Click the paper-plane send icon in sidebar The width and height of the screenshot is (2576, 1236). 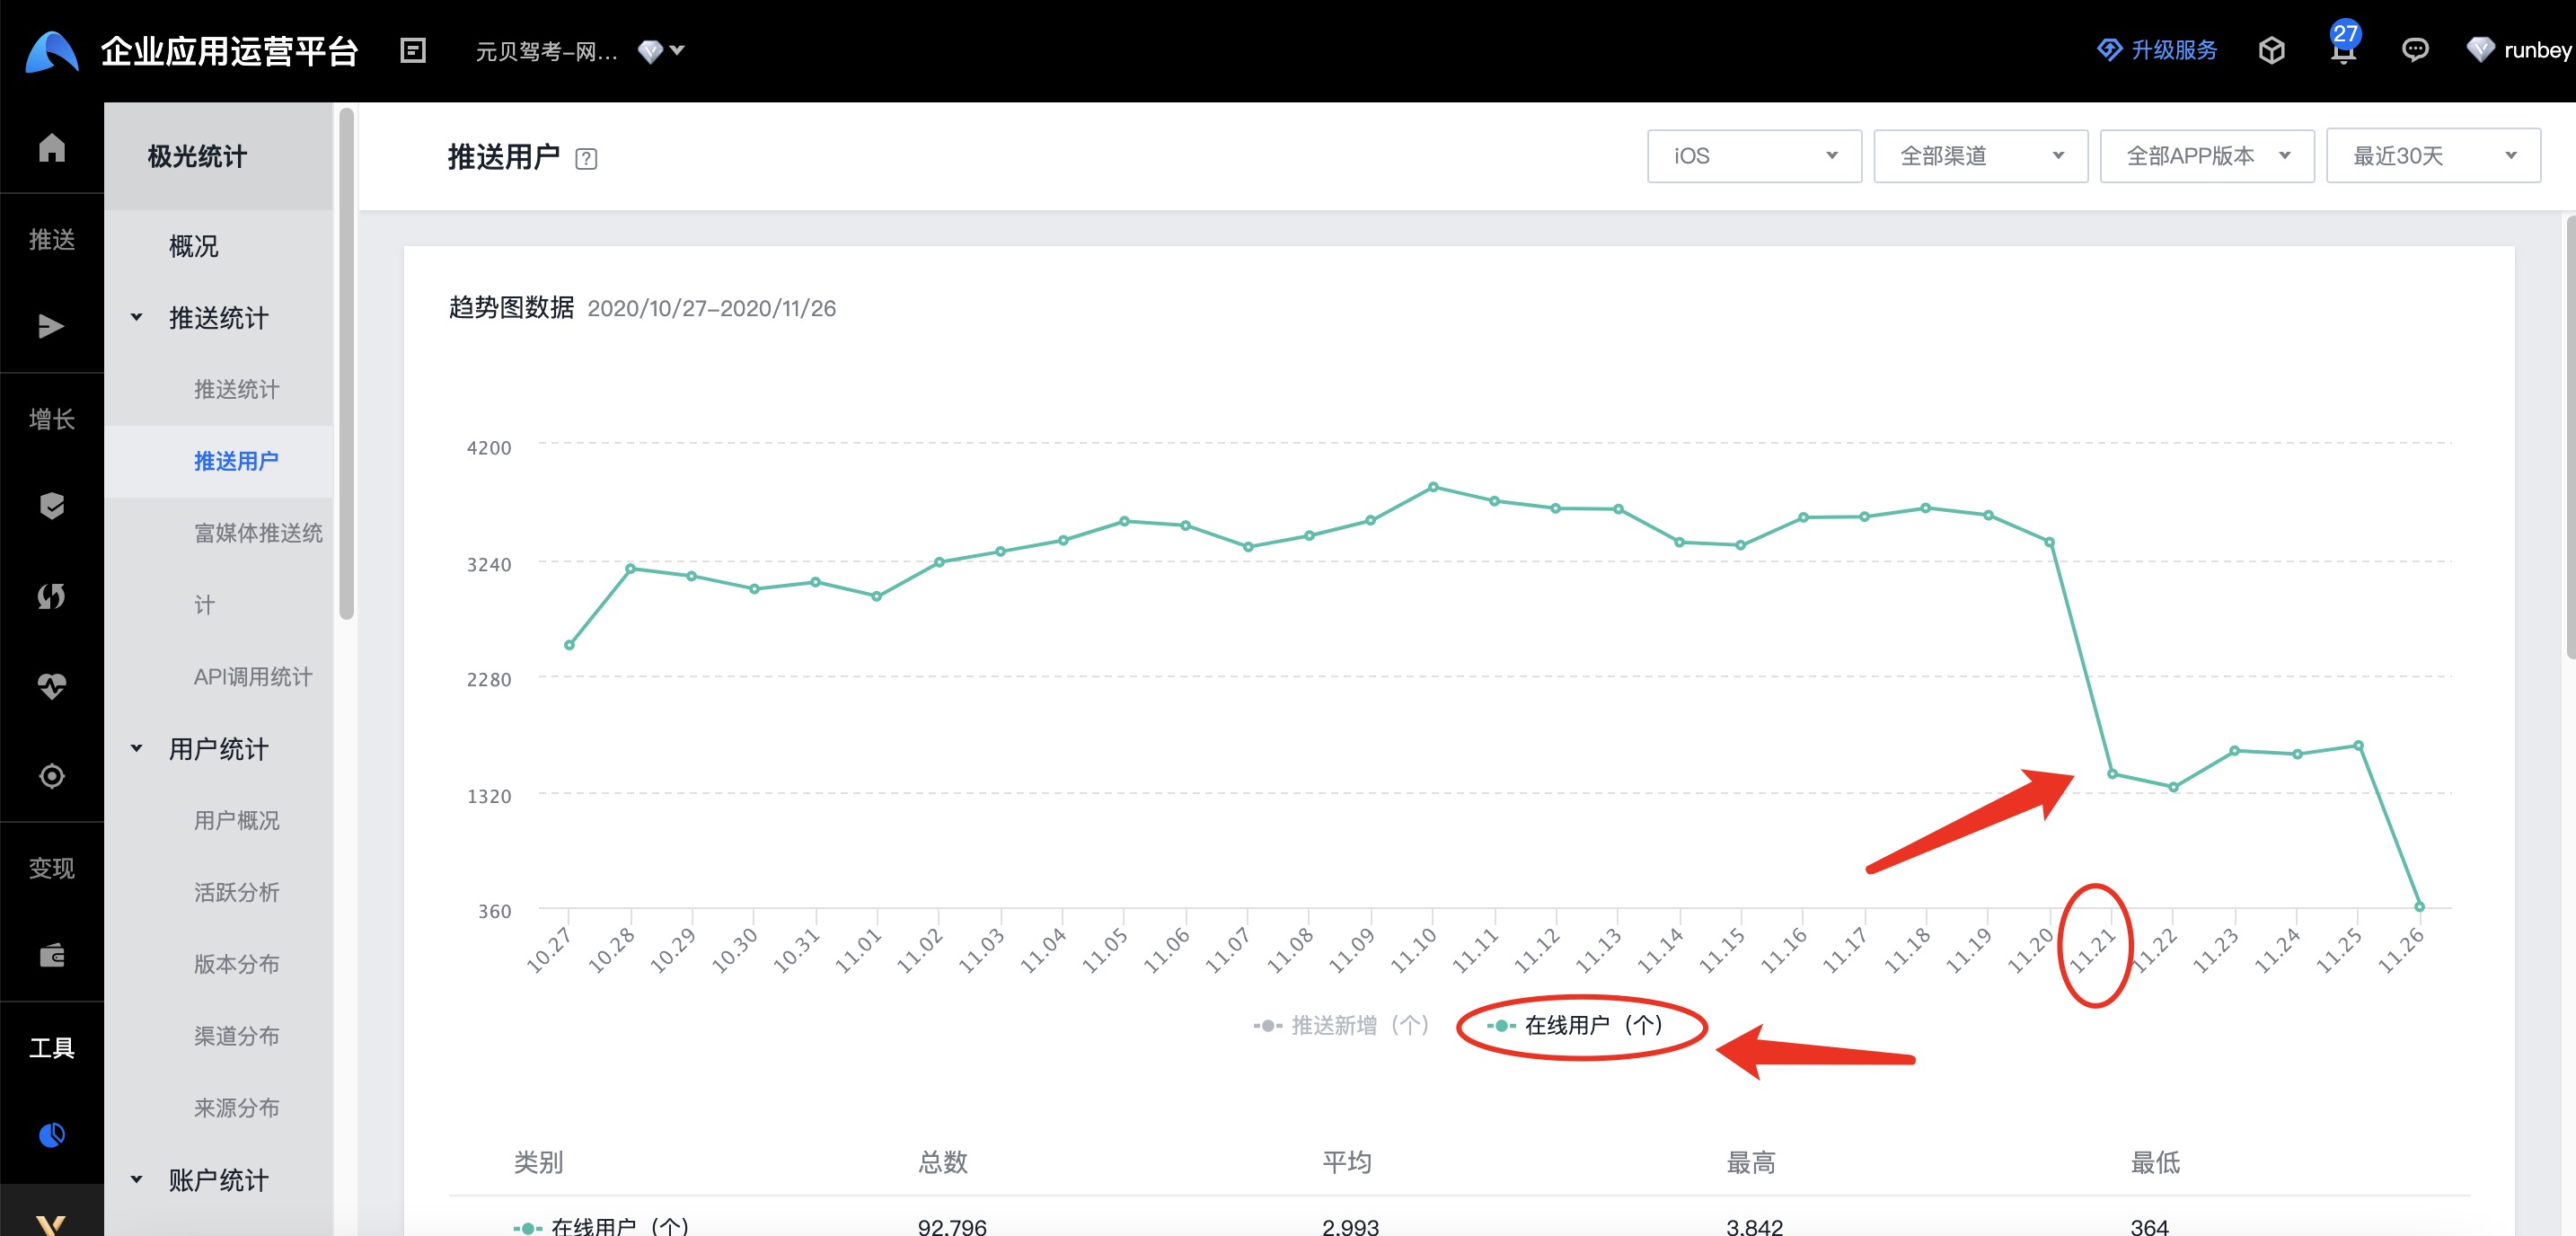click(x=51, y=327)
